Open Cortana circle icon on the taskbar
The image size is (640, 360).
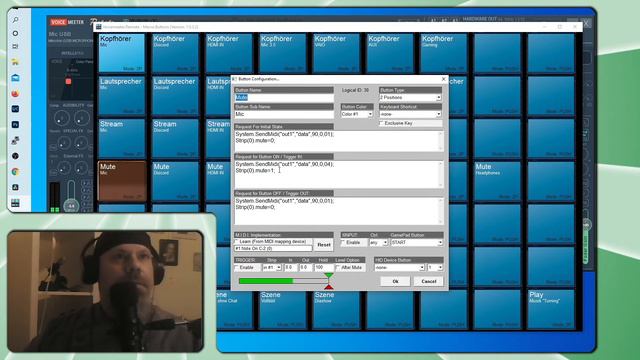pos(16,33)
